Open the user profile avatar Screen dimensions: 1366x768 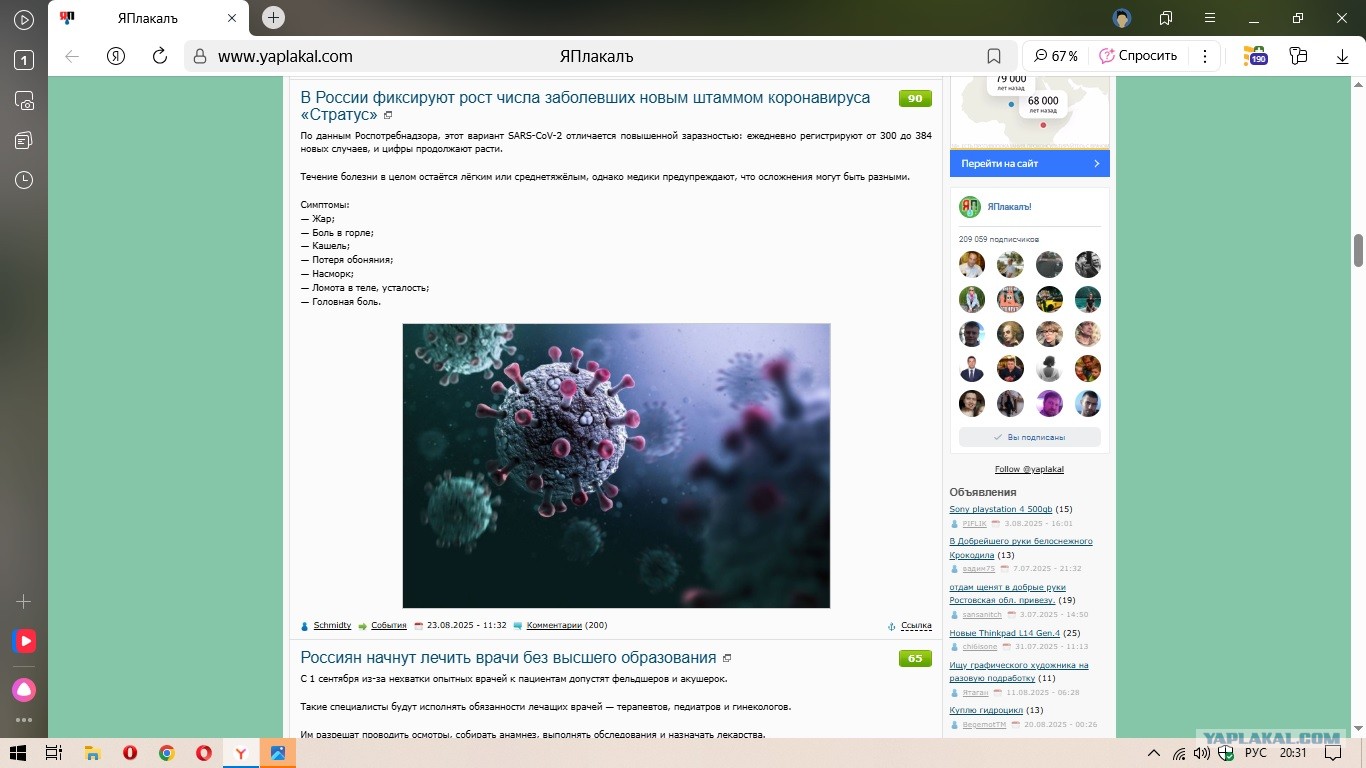(x=1122, y=18)
